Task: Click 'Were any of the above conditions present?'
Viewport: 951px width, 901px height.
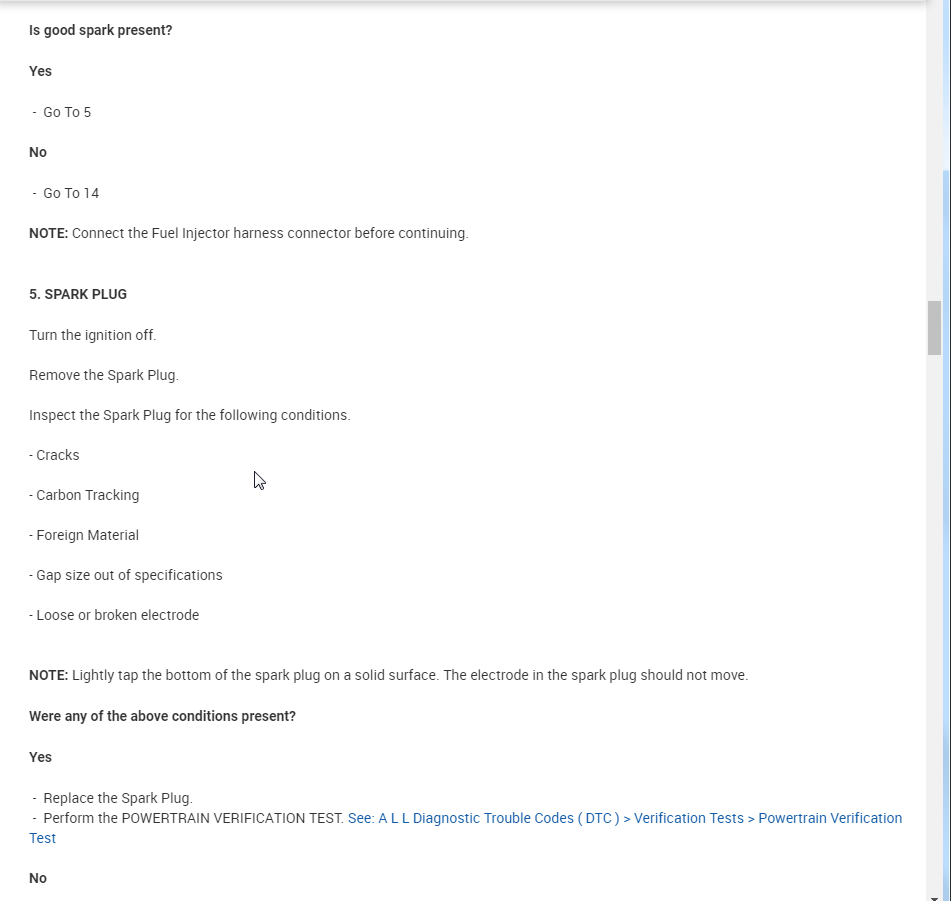Action: coord(163,716)
